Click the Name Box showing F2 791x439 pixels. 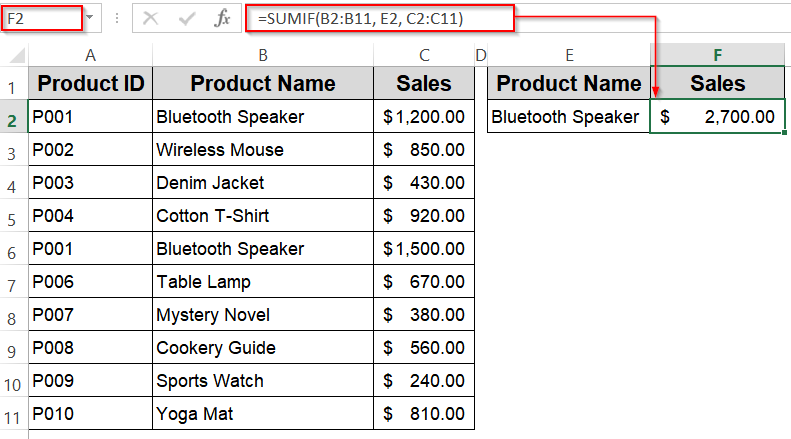click(40, 18)
